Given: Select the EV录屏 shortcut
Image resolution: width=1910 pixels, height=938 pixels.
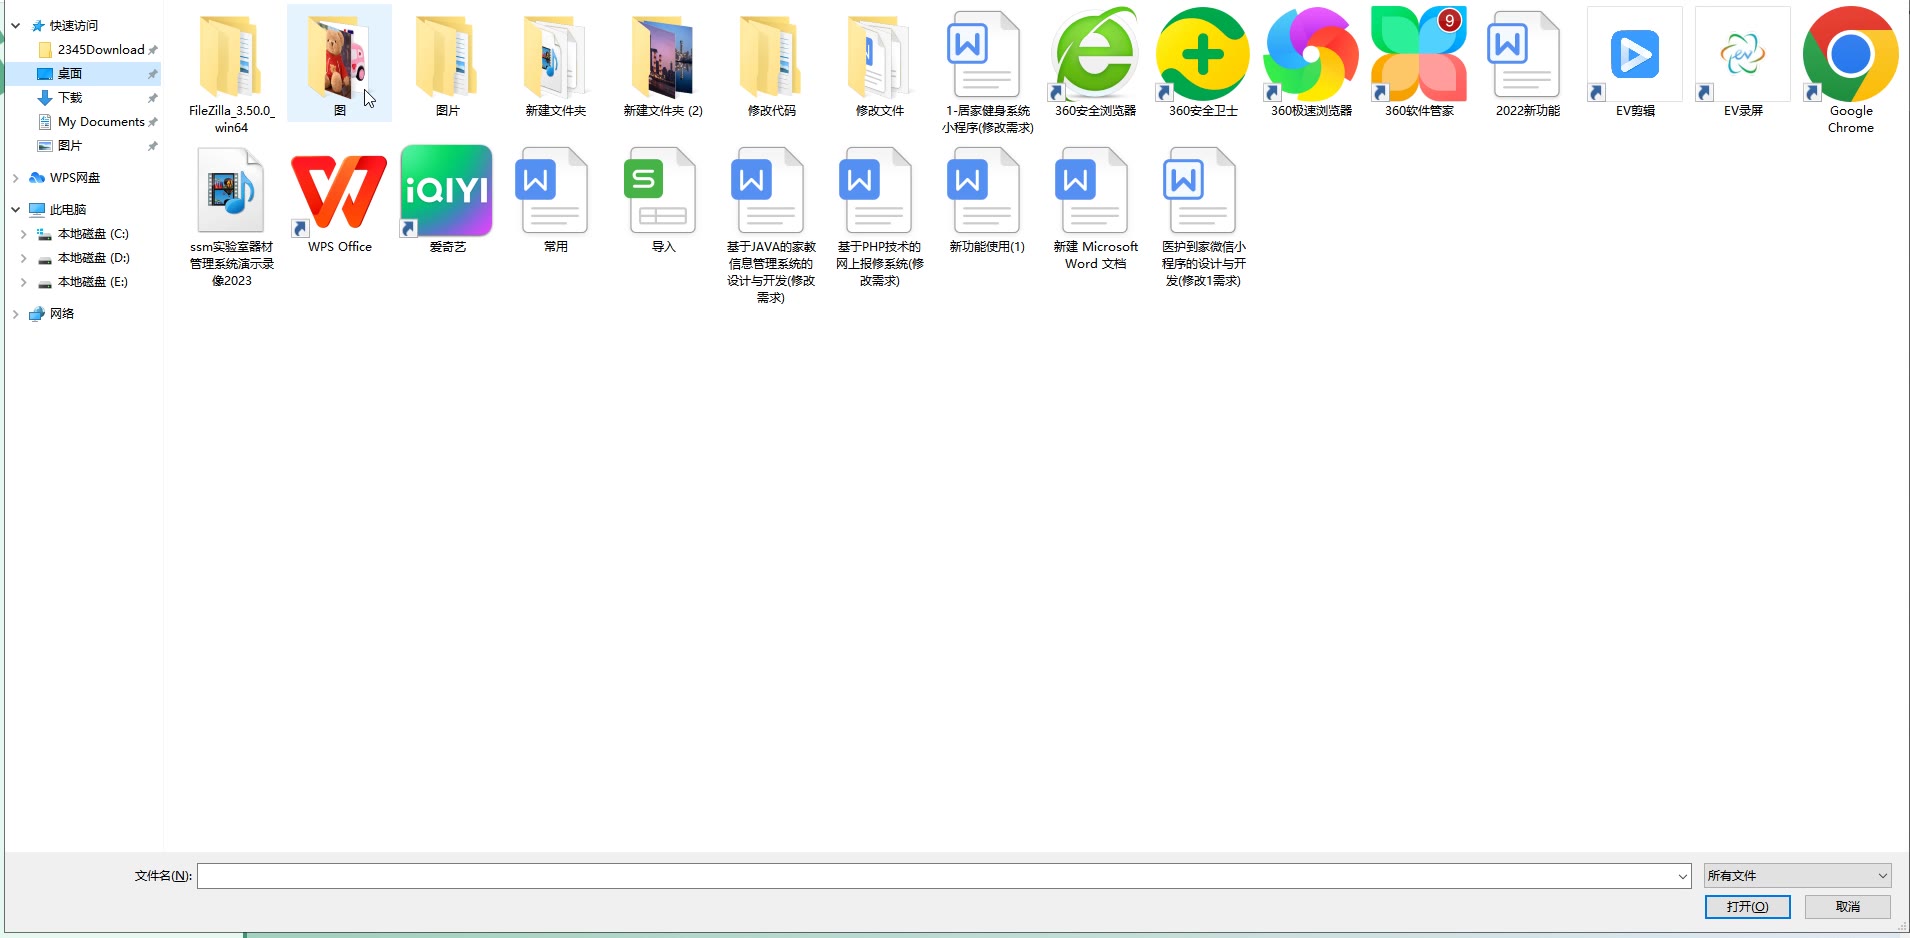Looking at the screenshot, I should [1743, 63].
